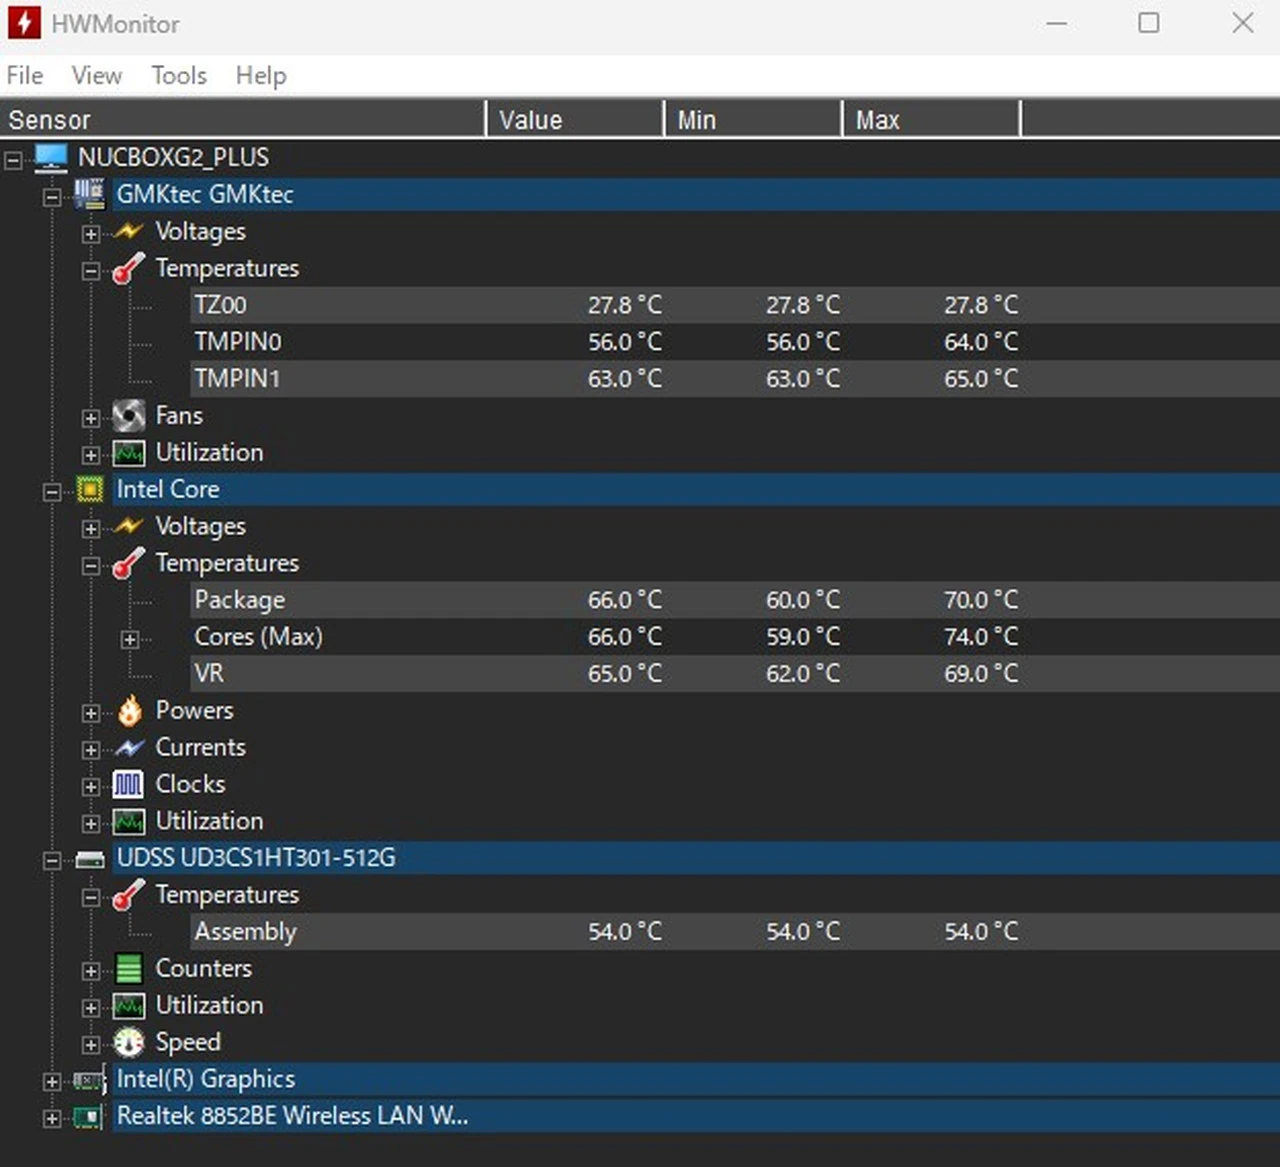Click the flame icon next to Powers
Viewport: 1280px width, 1167px height.
tap(129, 711)
